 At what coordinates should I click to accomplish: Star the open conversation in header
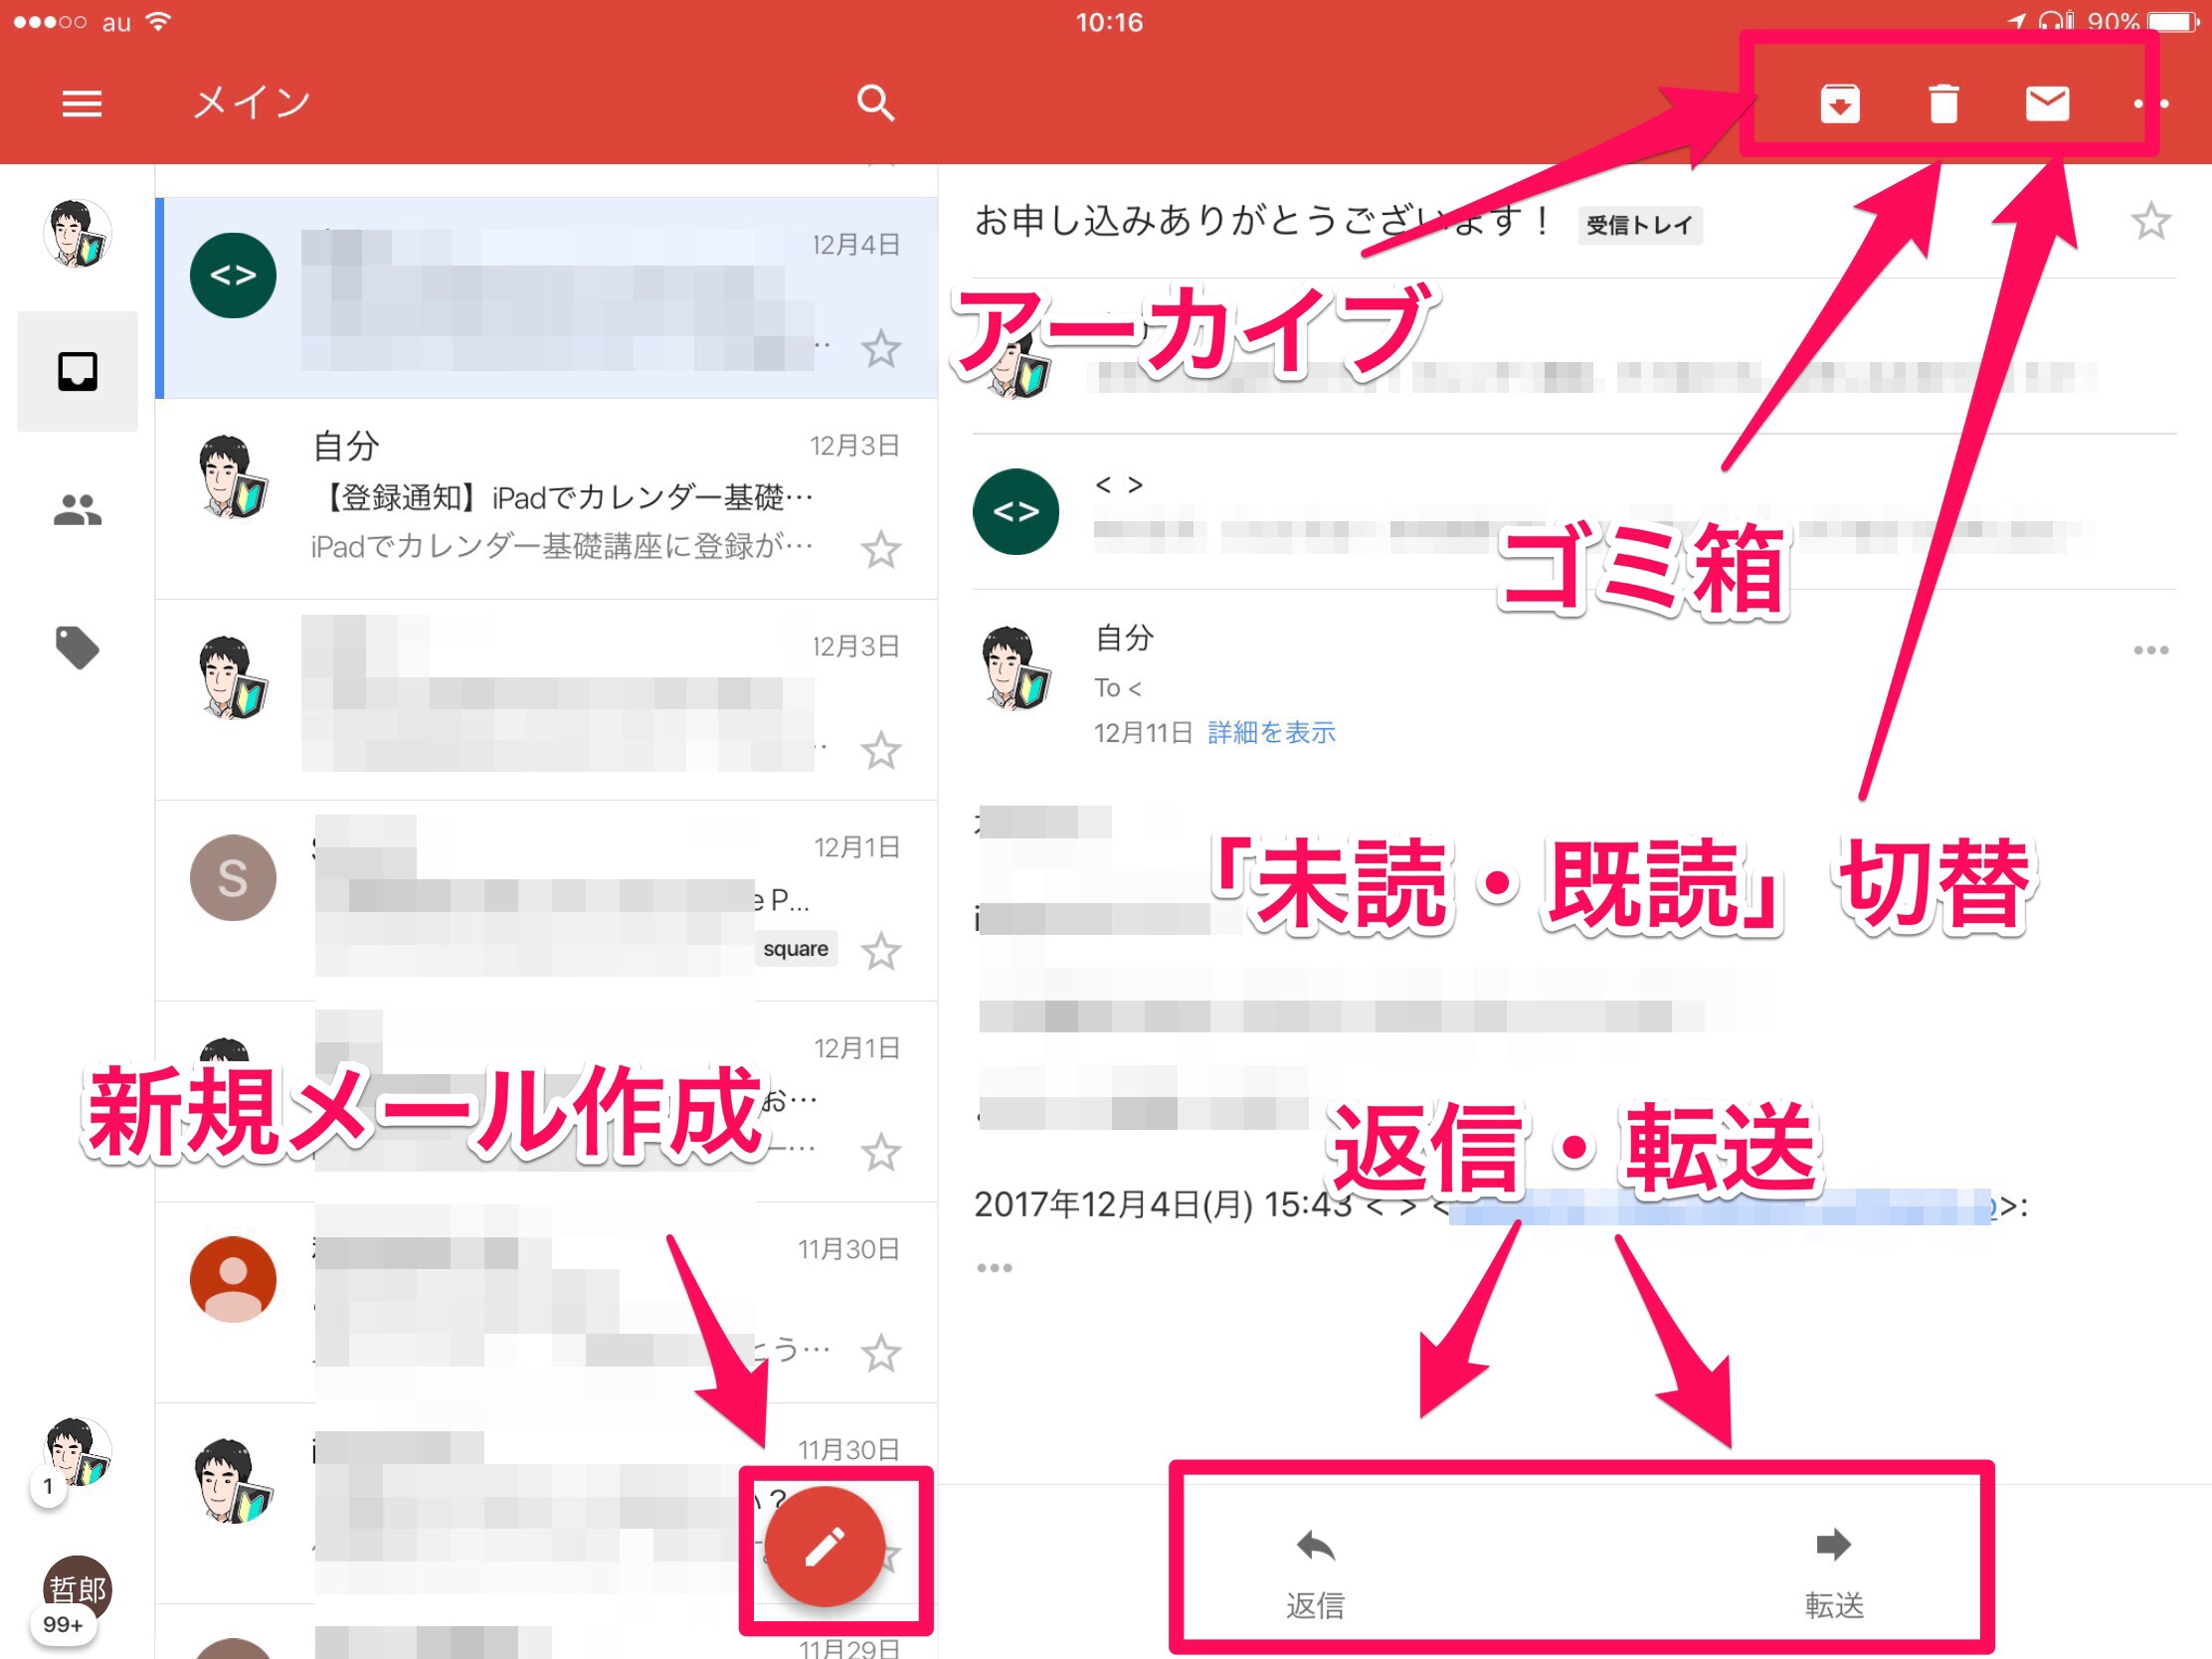(x=2150, y=221)
